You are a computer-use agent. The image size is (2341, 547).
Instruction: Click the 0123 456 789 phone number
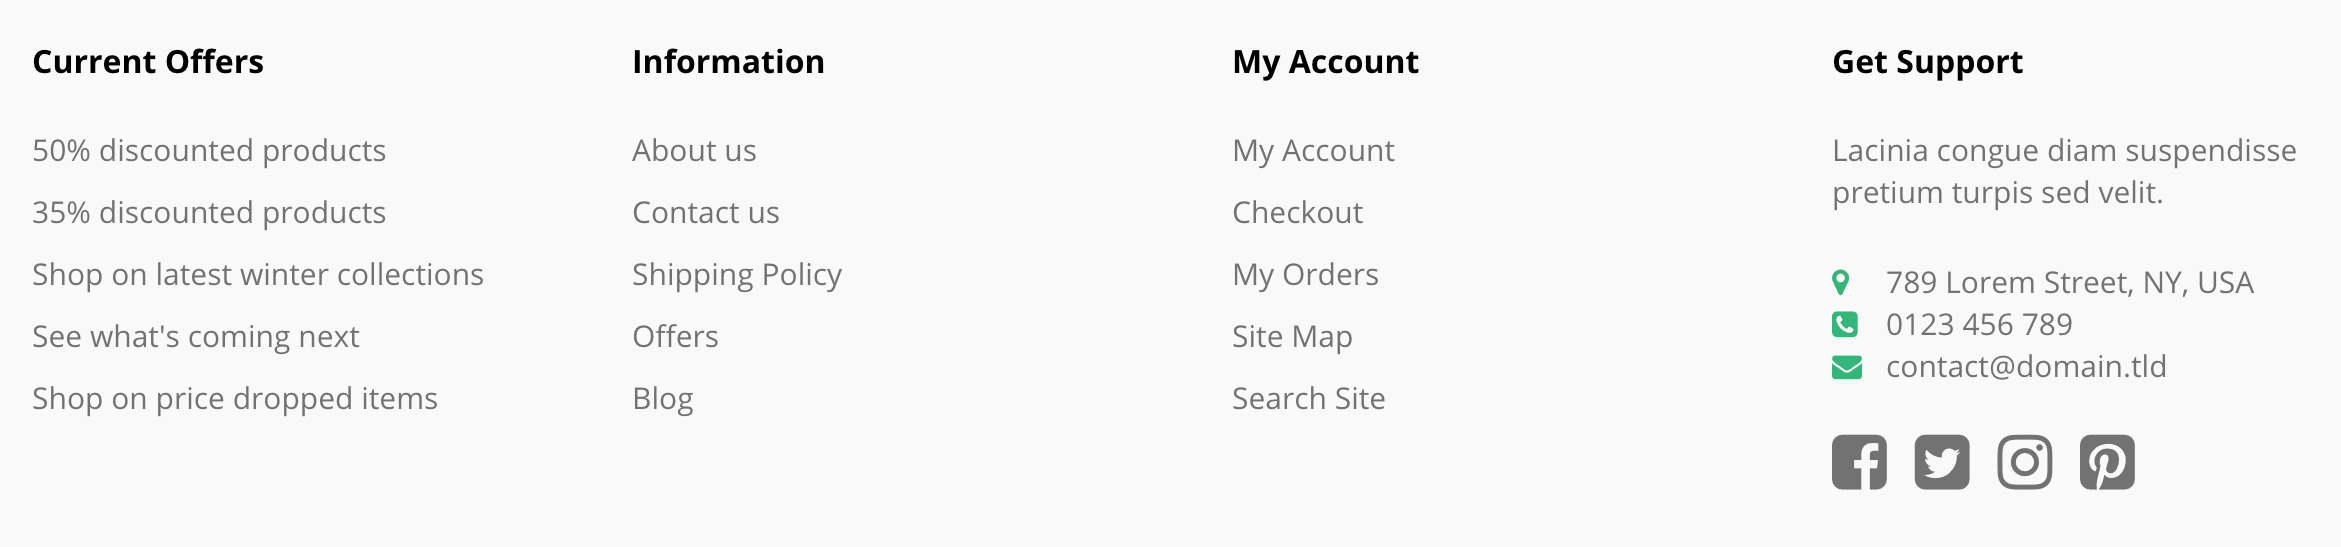[x=1979, y=325]
